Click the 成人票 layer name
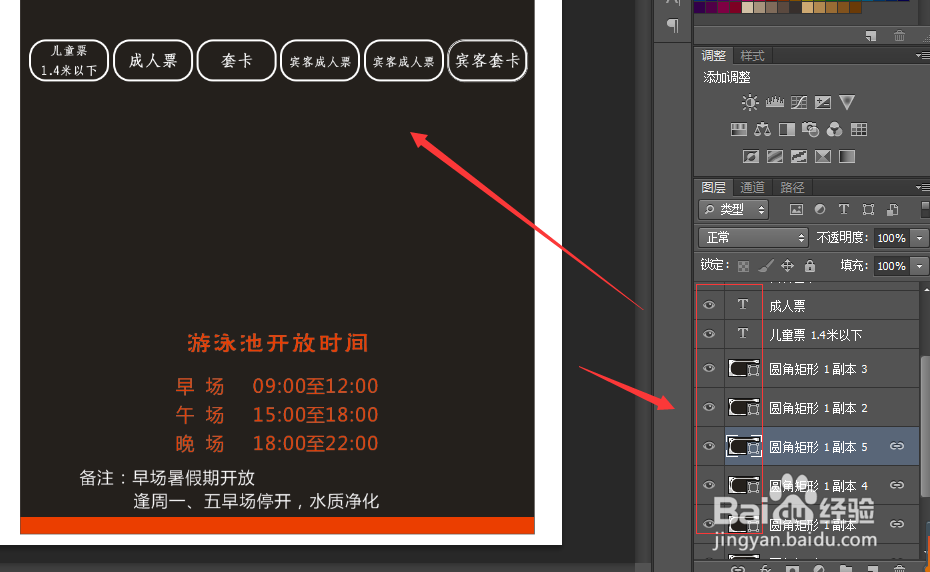Screen dimensions: 930x572 click(787, 306)
